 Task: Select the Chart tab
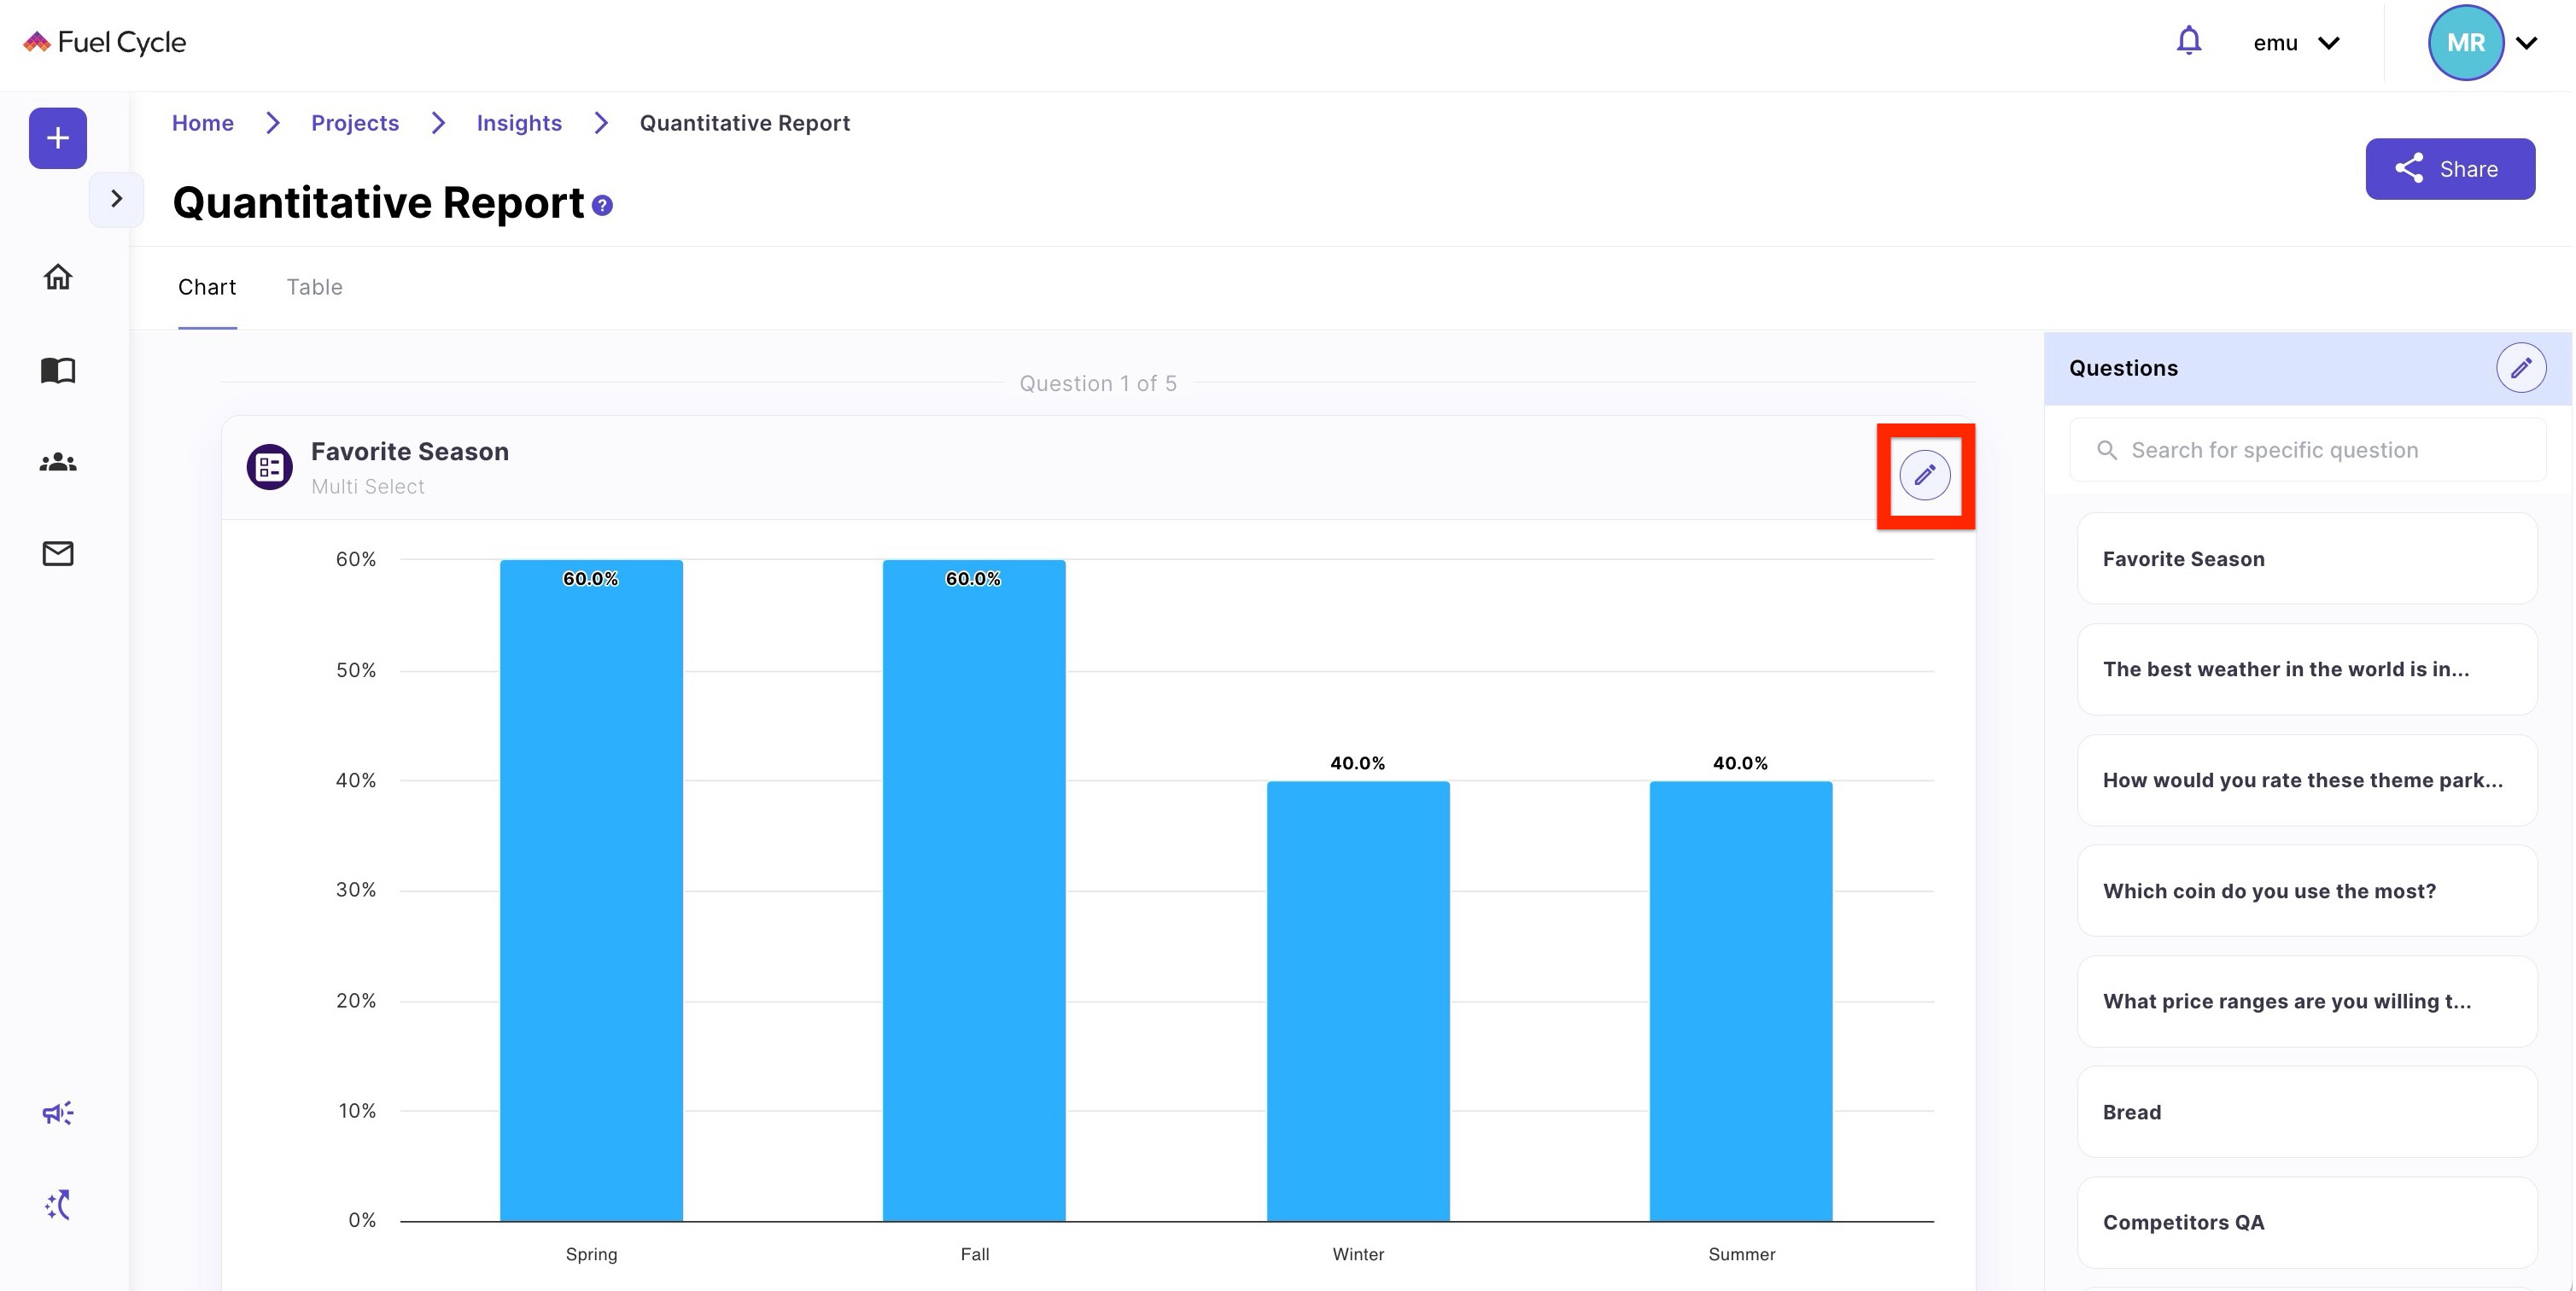pos(207,287)
